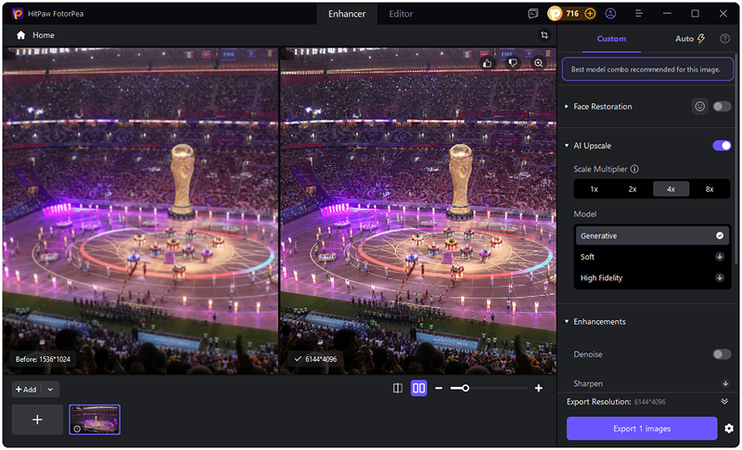The height and width of the screenshot is (450, 742).
Task: Select the Generative model checkmark
Action: click(719, 236)
